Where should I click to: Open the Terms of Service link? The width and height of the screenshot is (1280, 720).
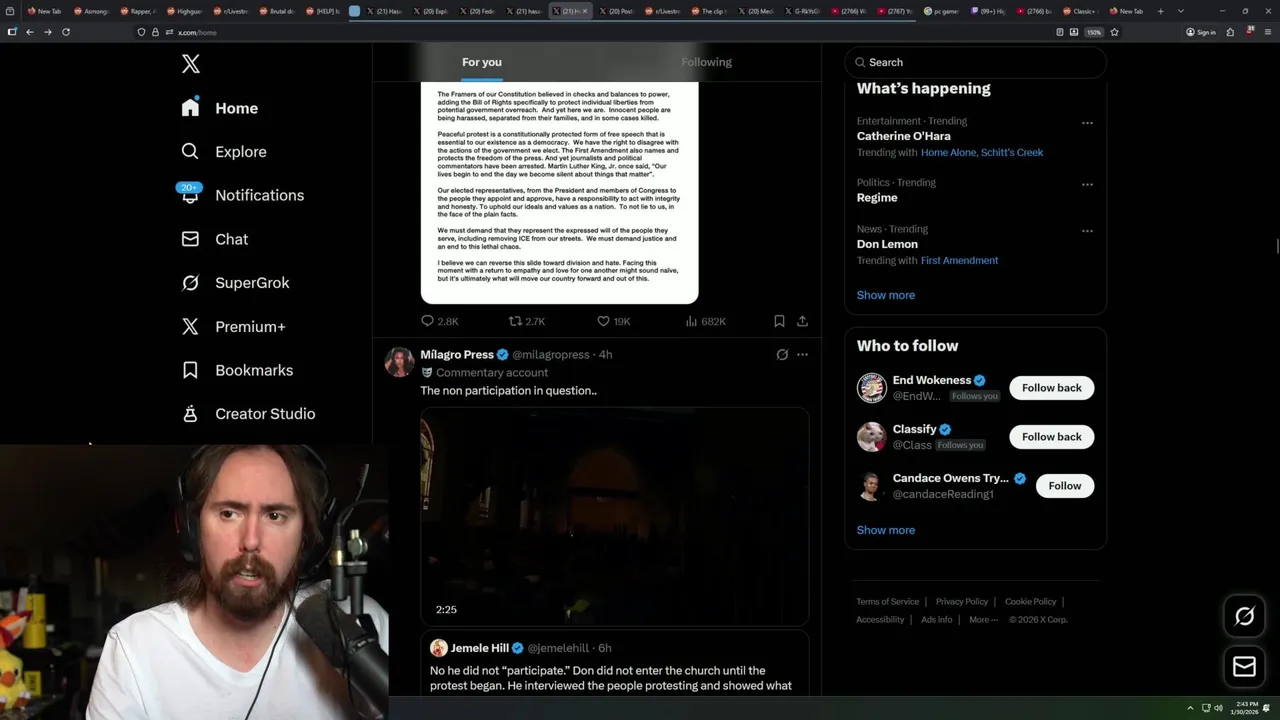pos(887,602)
